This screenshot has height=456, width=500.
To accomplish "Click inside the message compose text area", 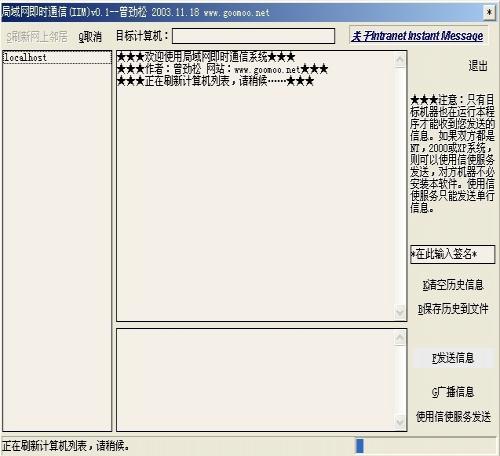I will click(255, 380).
